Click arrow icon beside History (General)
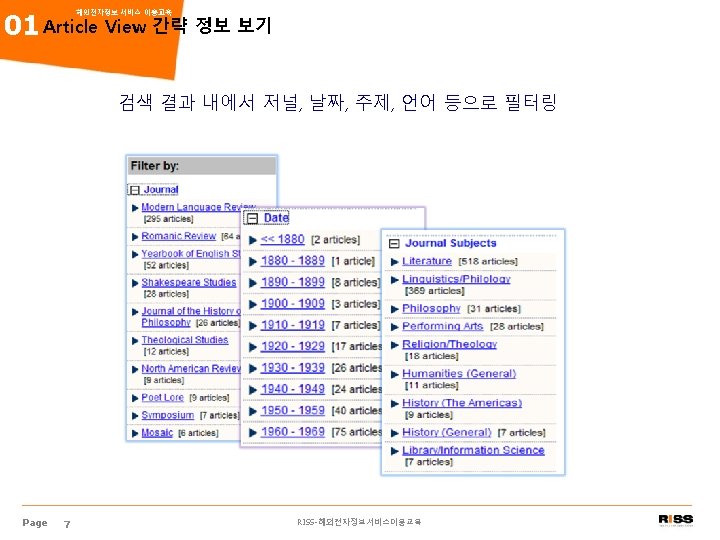 click(394, 433)
